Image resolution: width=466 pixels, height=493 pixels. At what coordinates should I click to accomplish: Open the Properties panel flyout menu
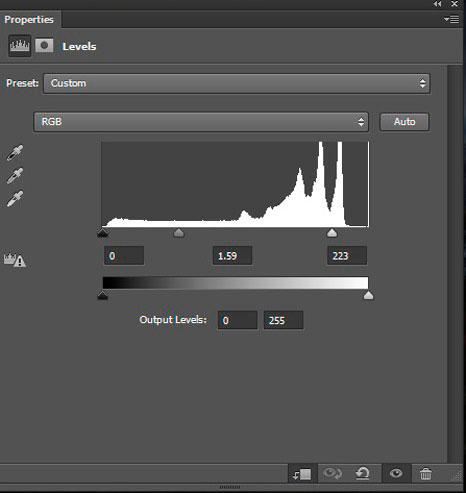pos(452,20)
